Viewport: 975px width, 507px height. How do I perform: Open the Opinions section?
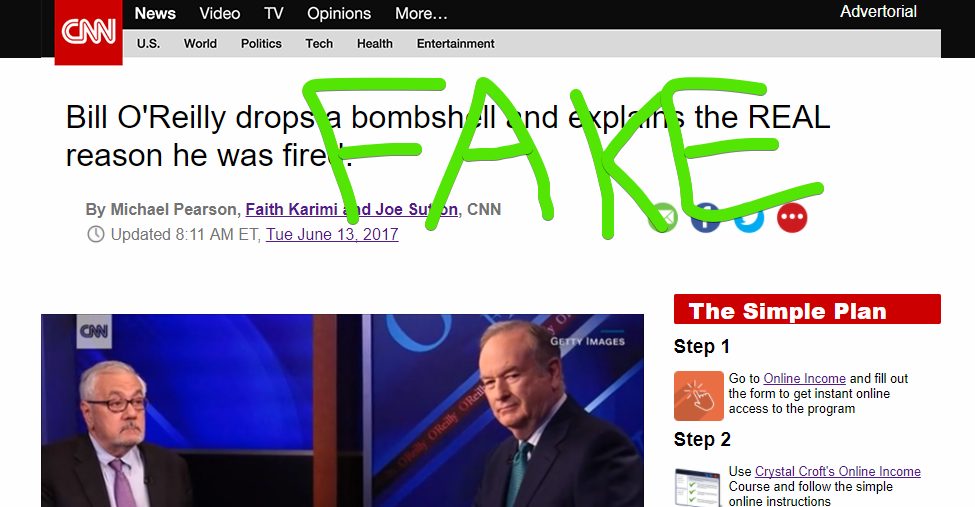click(339, 14)
